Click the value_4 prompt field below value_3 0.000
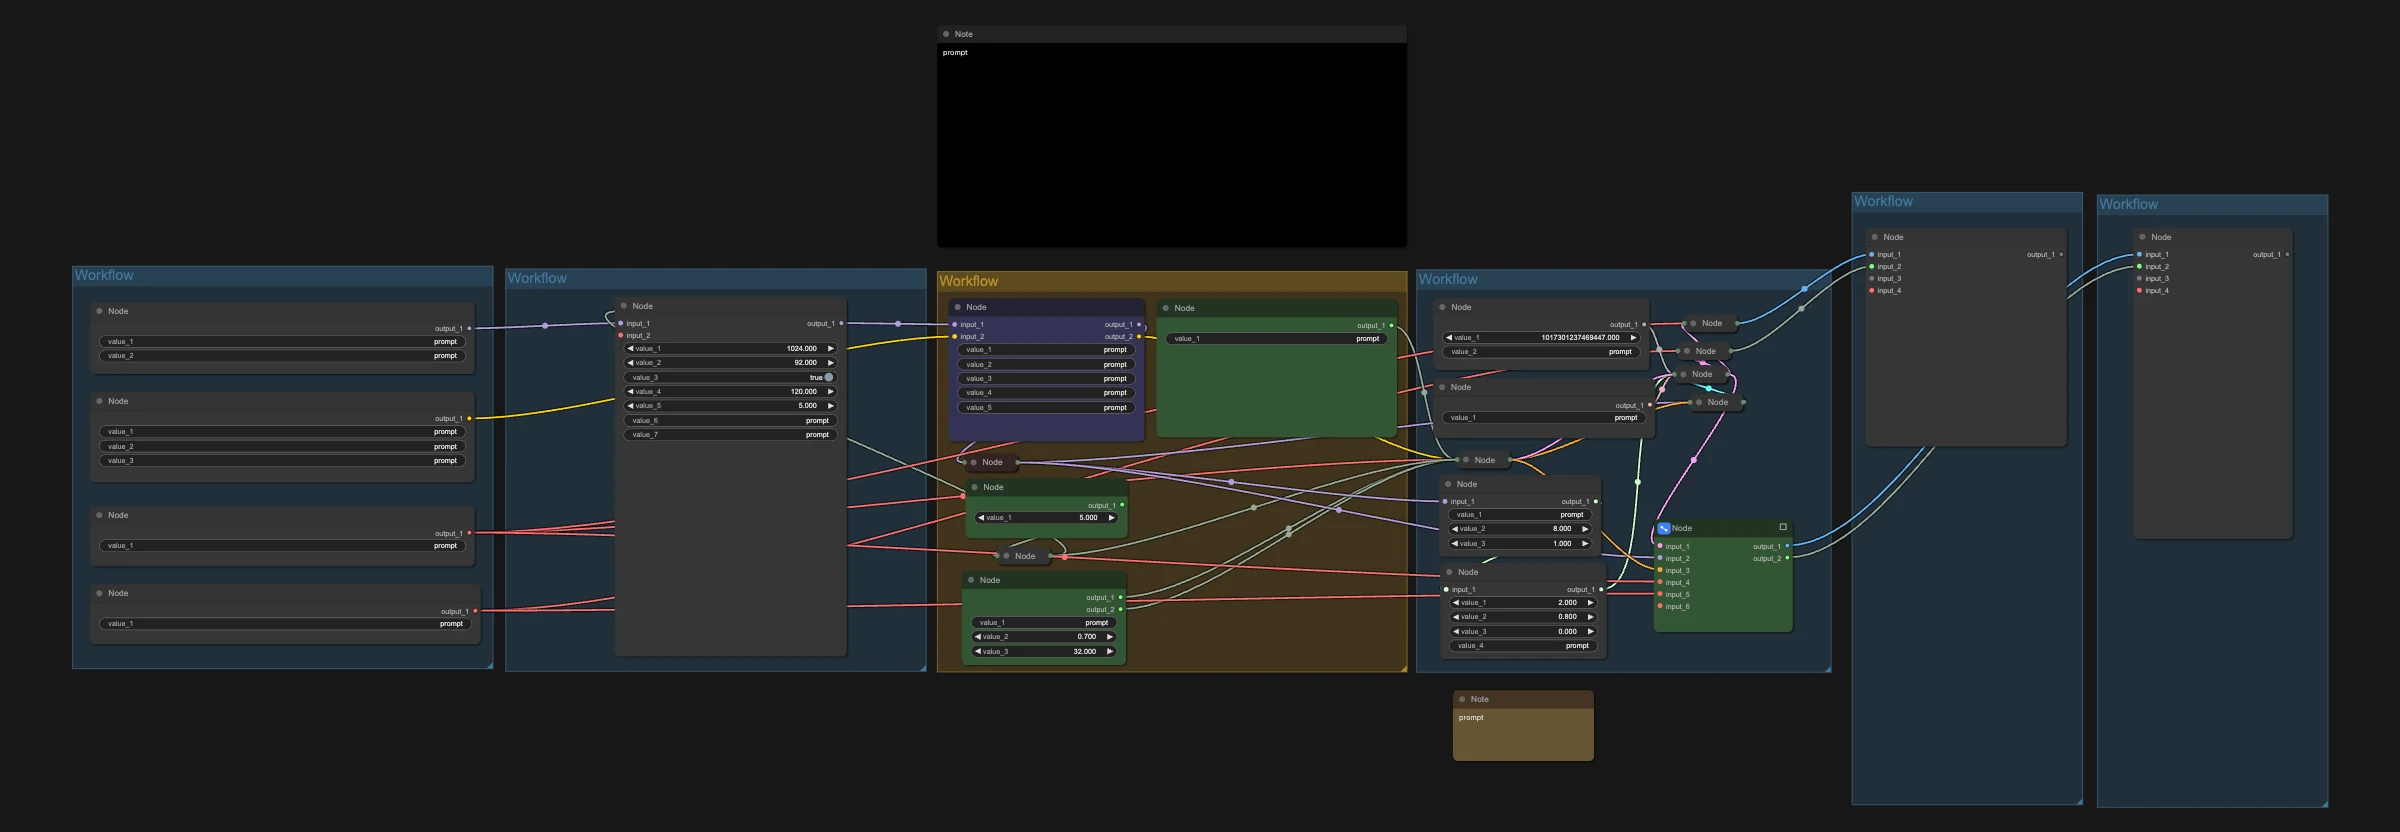This screenshot has width=2400, height=832. click(x=1523, y=646)
